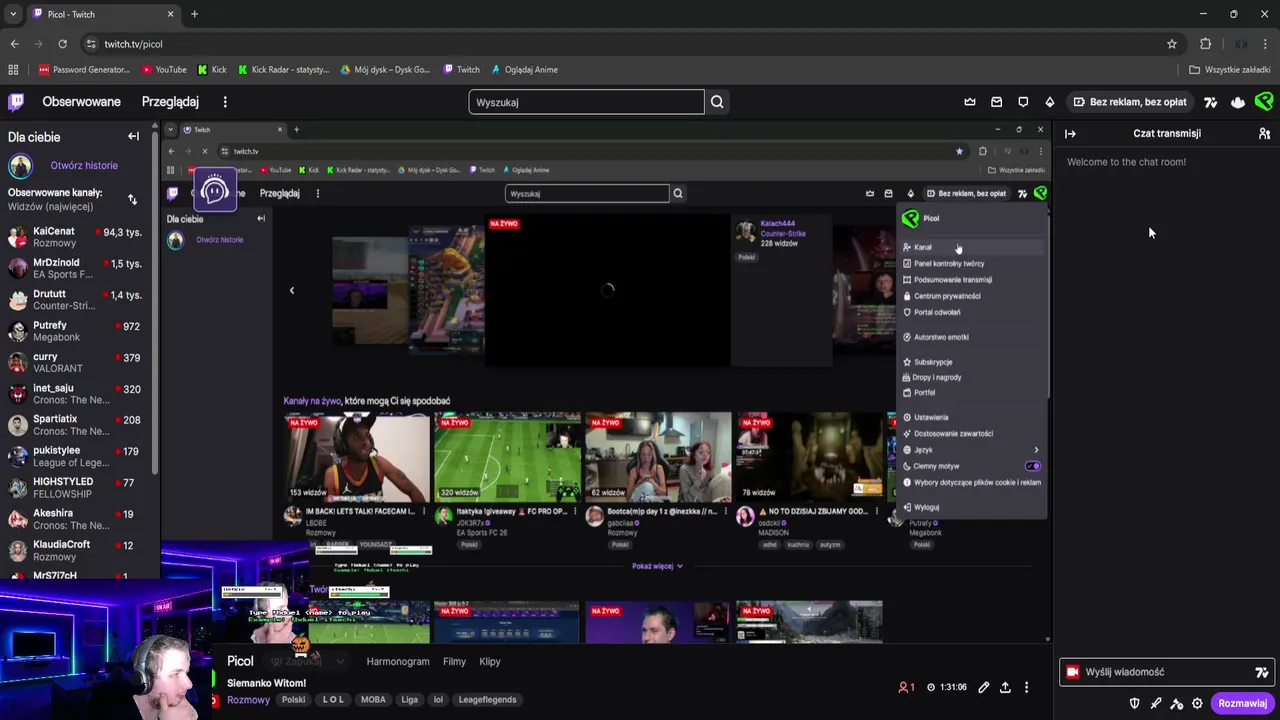Open the Rozmowy category link
The height and width of the screenshot is (720, 1280).
[248, 700]
